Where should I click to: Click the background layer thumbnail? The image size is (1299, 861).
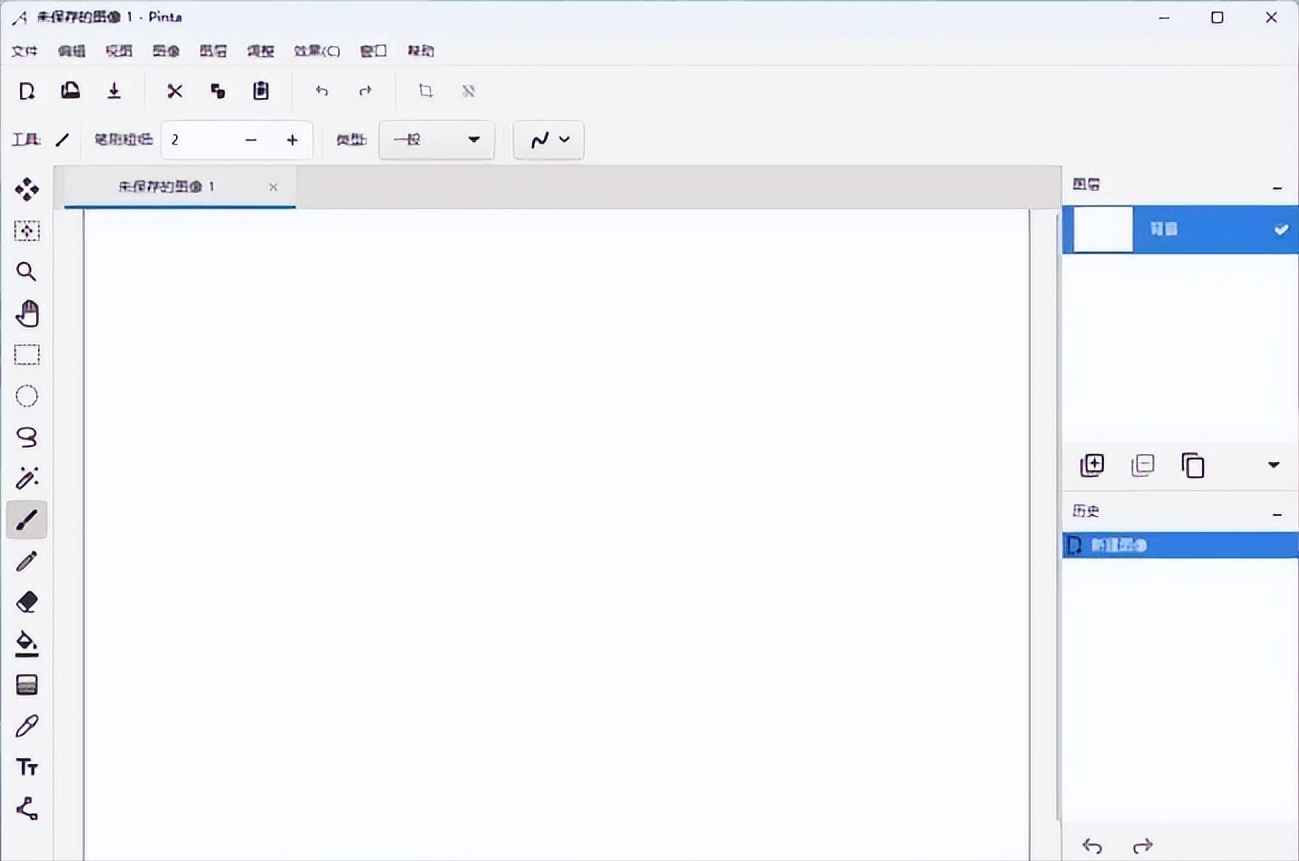click(1103, 229)
